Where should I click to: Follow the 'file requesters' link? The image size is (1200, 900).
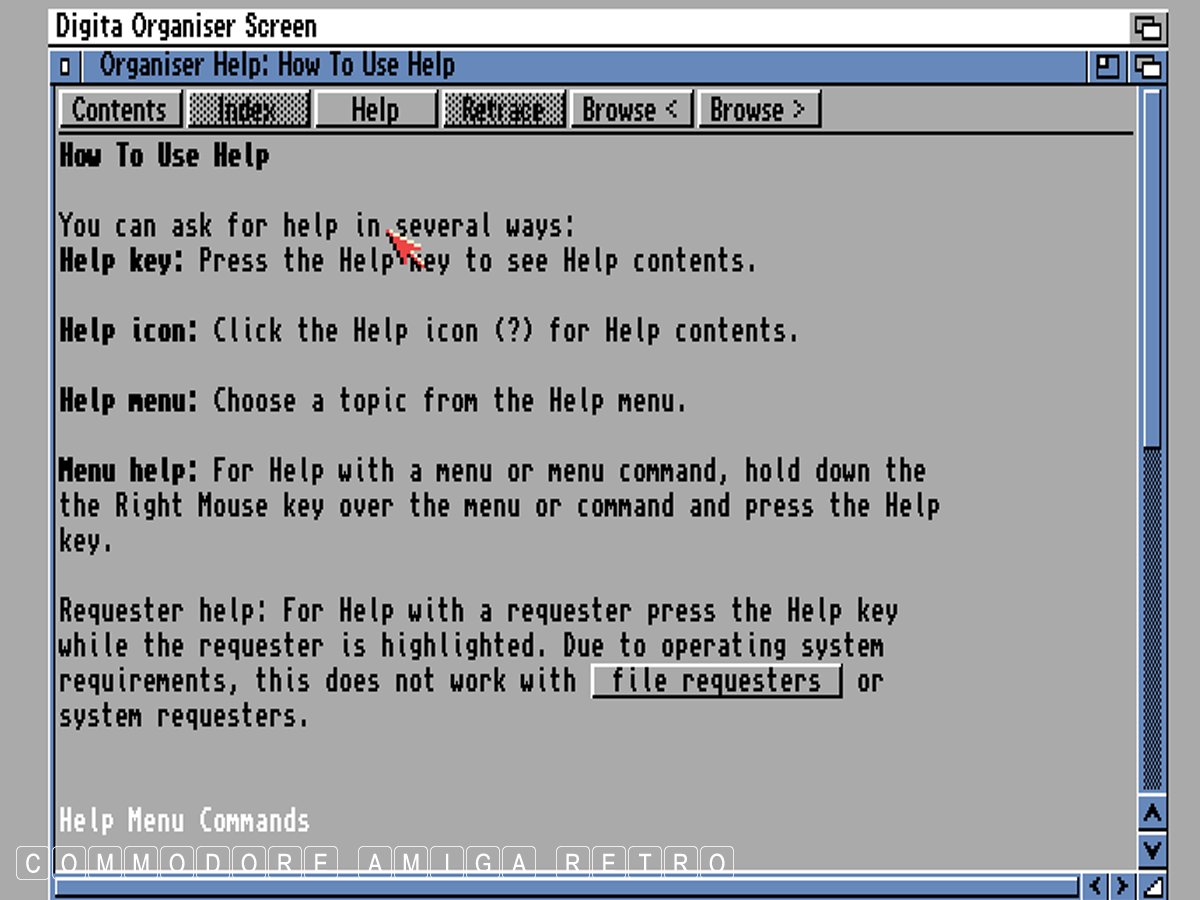click(x=716, y=682)
